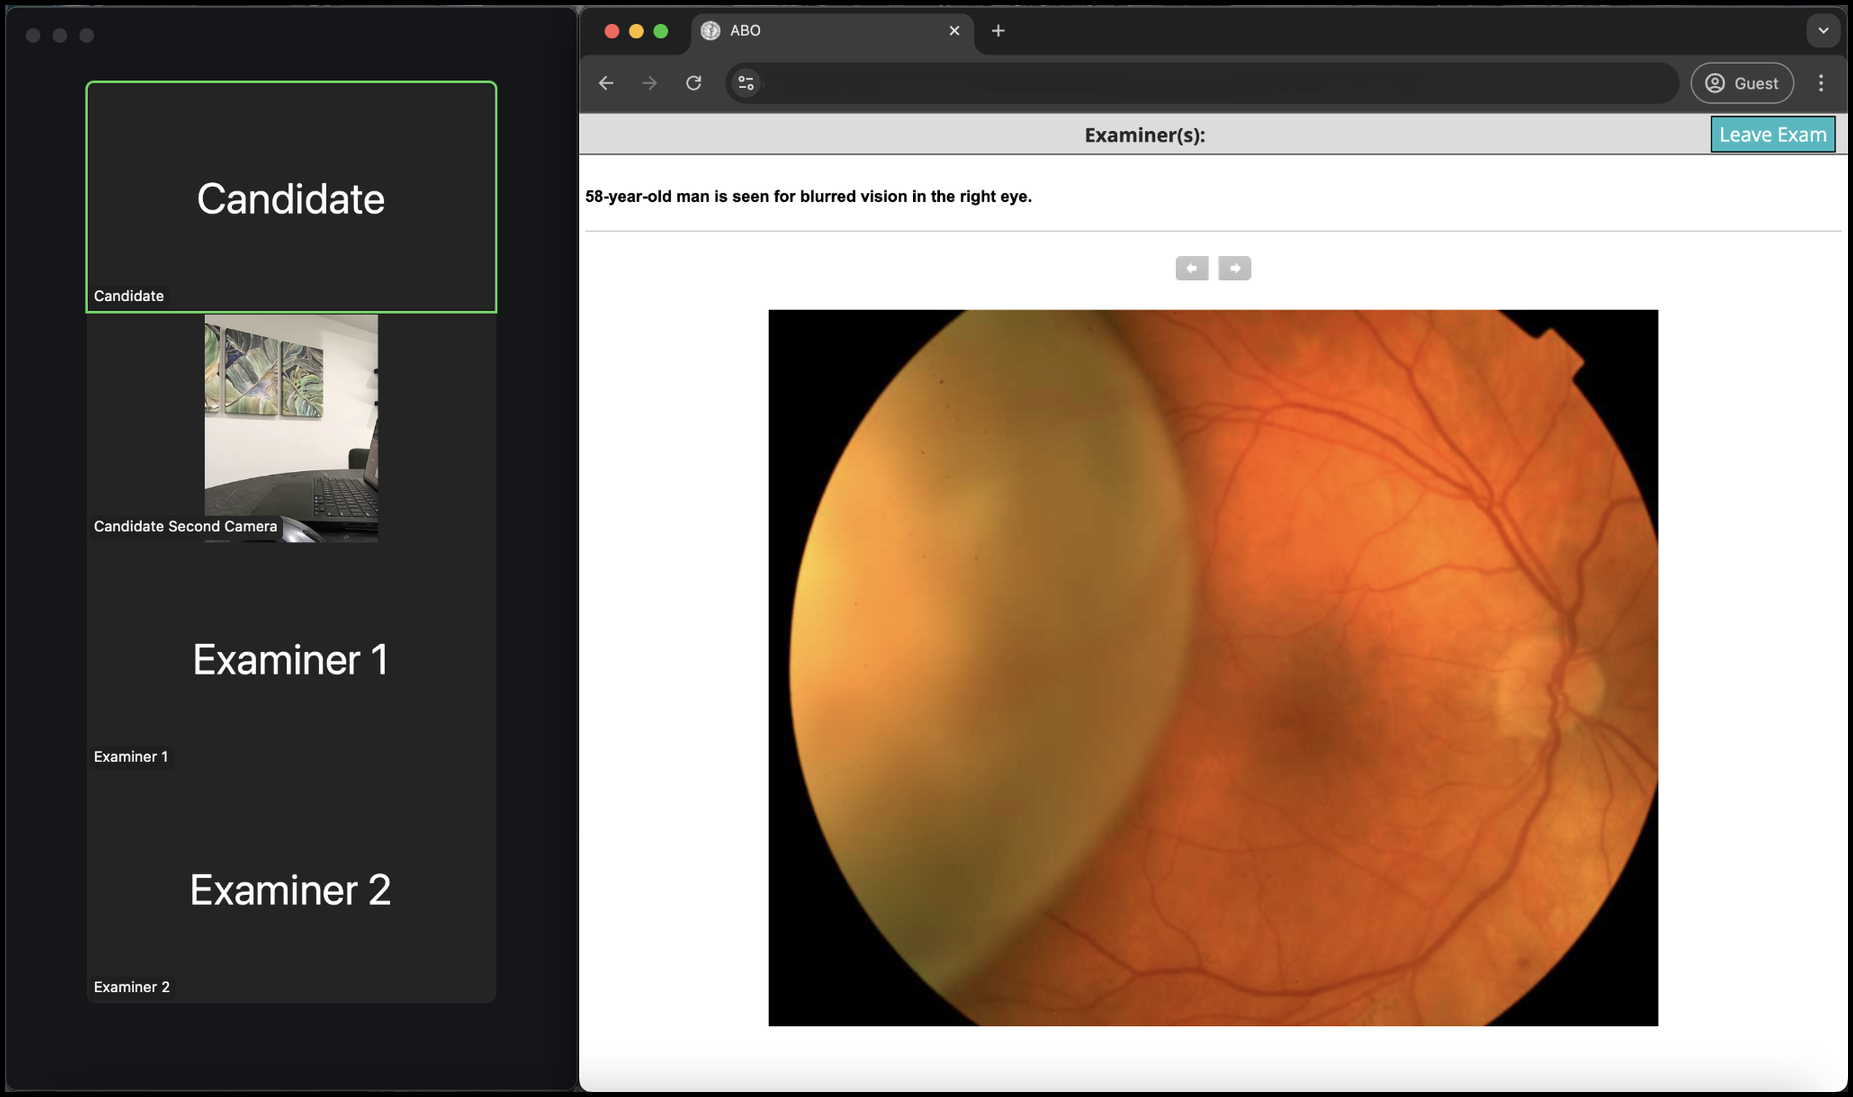Click the browser forward arrow
Image resolution: width=1853 pixels, height=1097 pixels.
(650, 83)
